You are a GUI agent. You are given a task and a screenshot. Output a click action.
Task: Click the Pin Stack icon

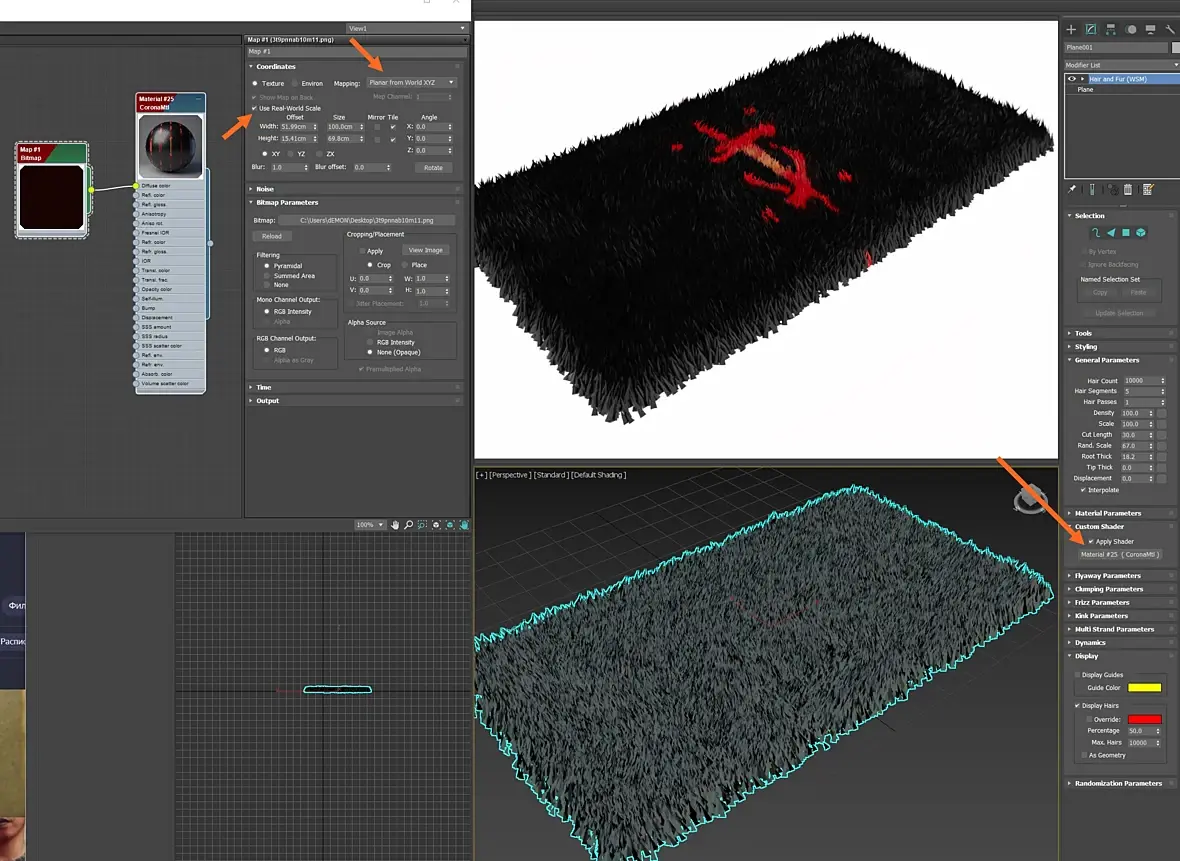[x=1072, y=190]
